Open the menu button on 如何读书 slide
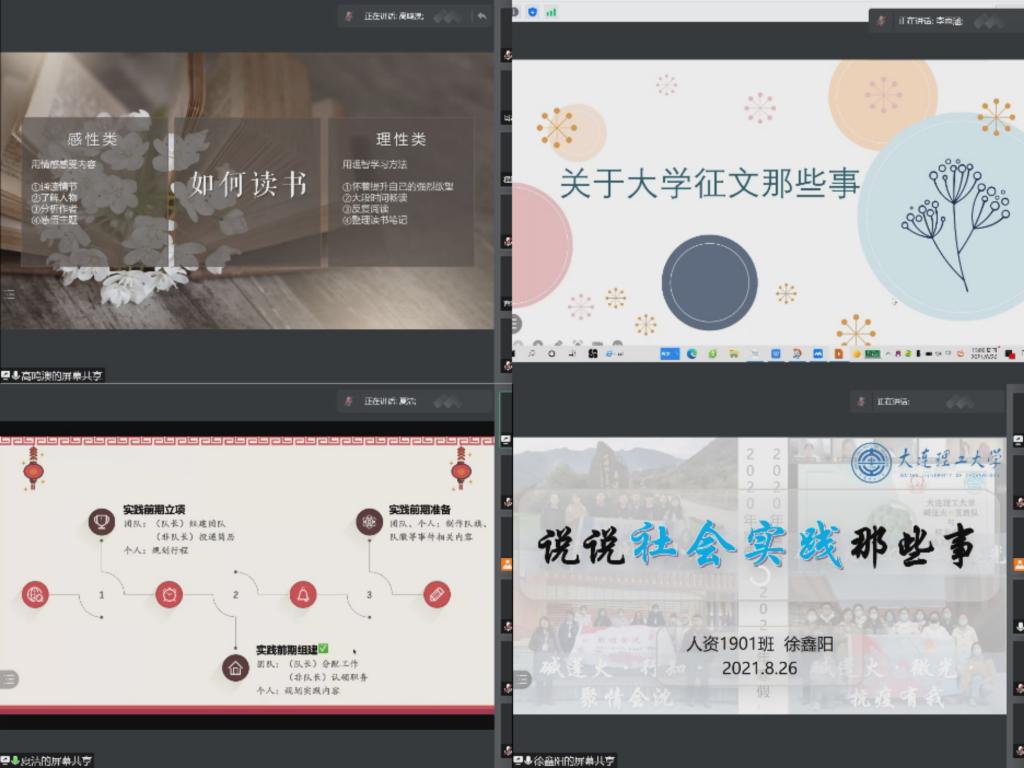This screenshot has width=1024, height=768. point(9,294)
